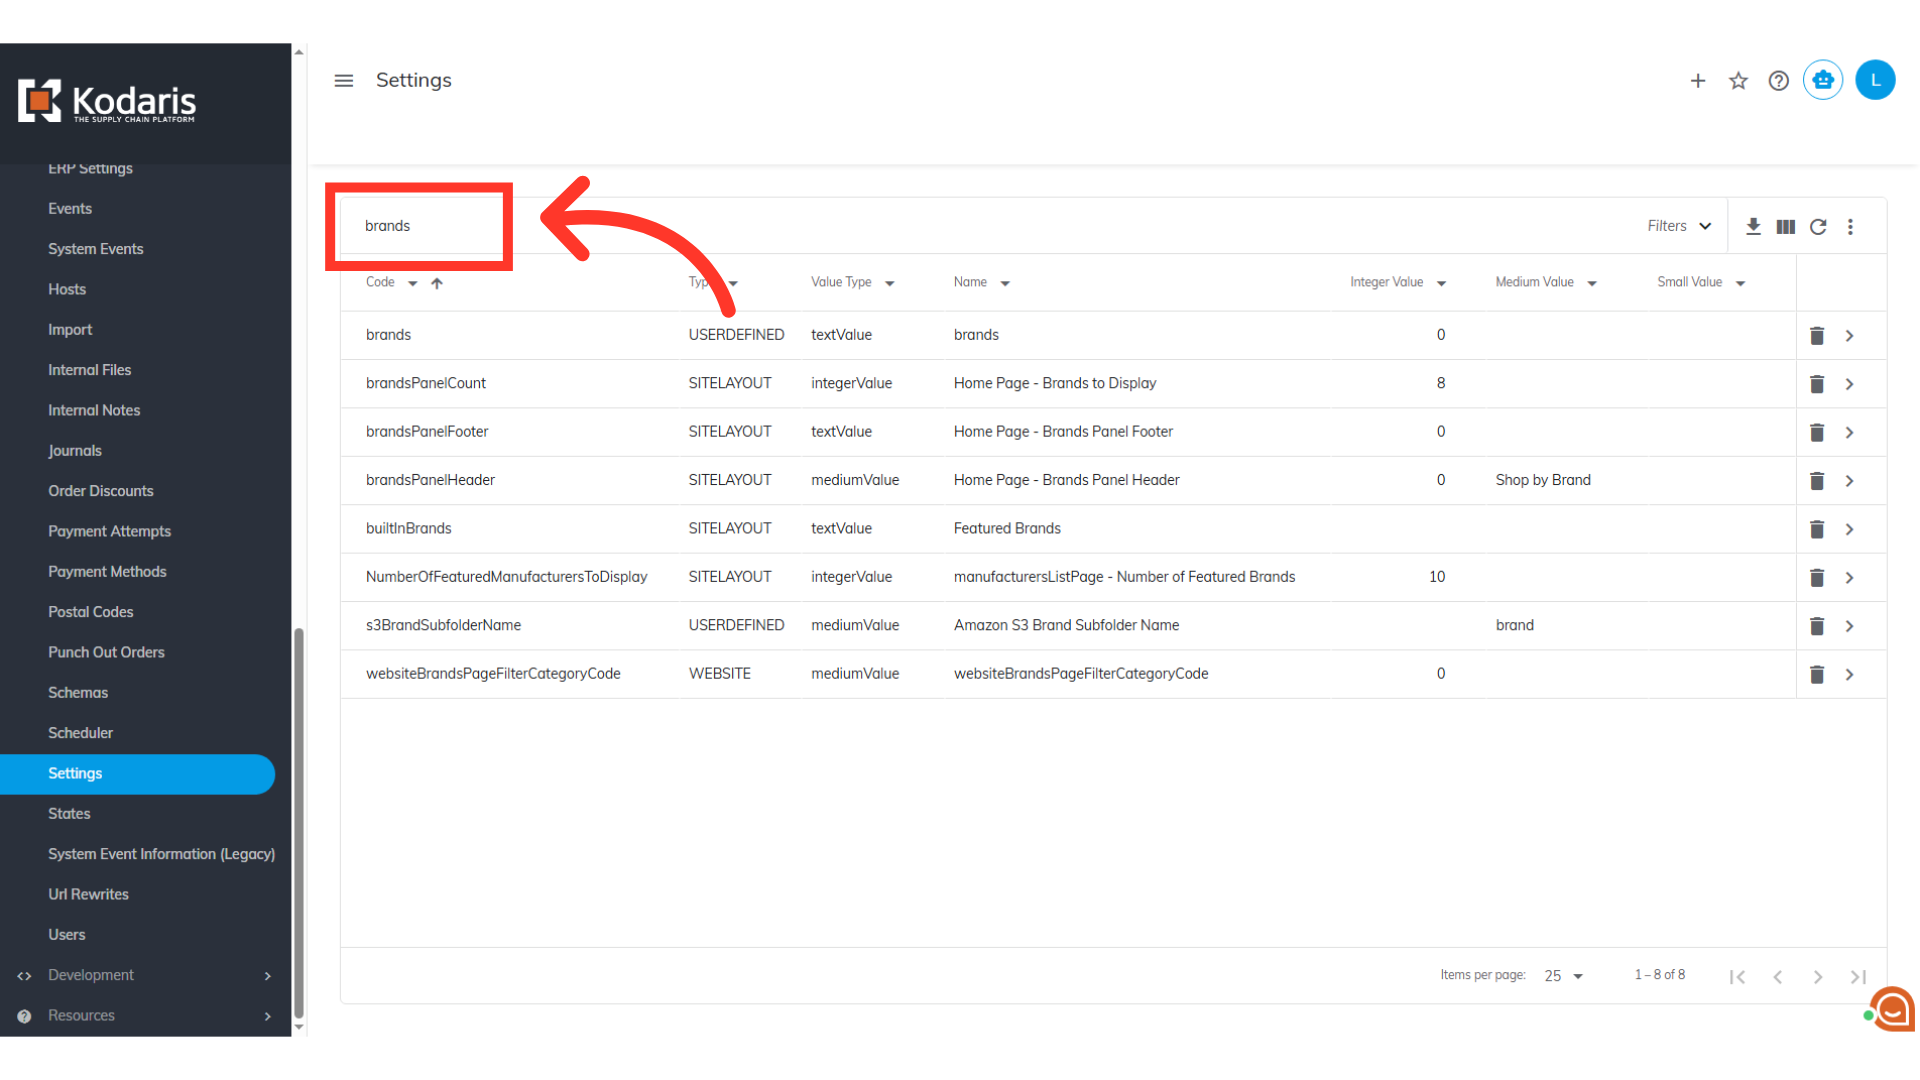Click the star favorites icon
The width and height of the screenshot is (1920, 1080).
tap(1738, 81)
